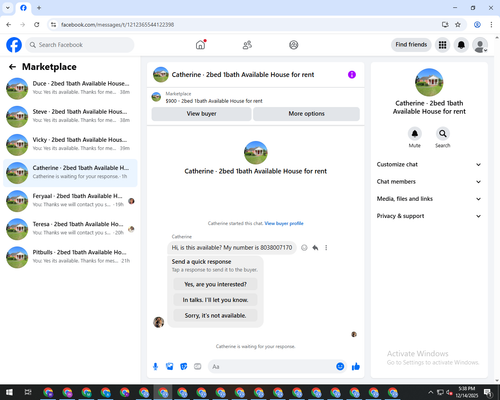Open Feryaal conversation in Marketplace list
Viewport: 500px width, 400px height.
[x=70, y=201]
